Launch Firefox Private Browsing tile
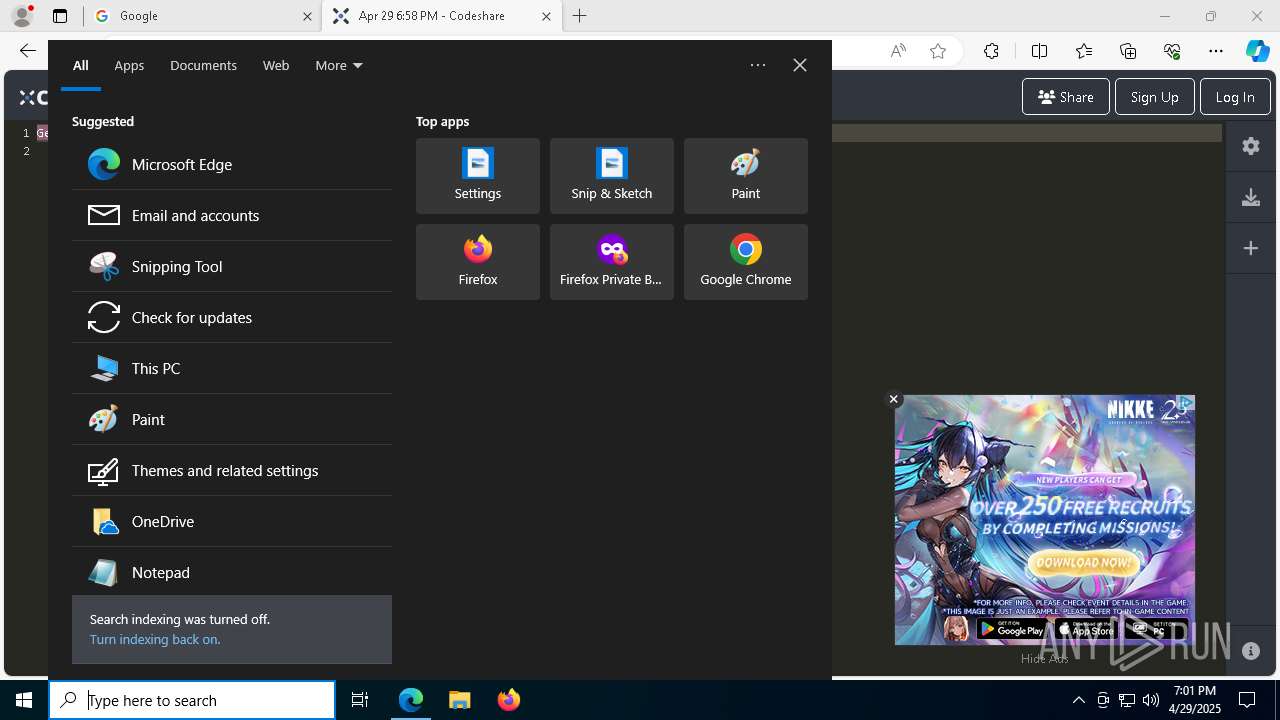Image resolution: width=1280 pixels, height=720 pixels. 612,262
